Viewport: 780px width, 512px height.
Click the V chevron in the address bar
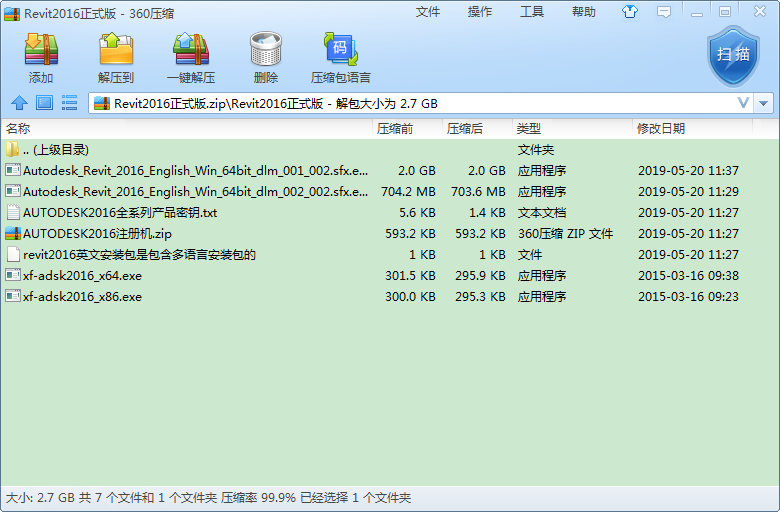743,103
